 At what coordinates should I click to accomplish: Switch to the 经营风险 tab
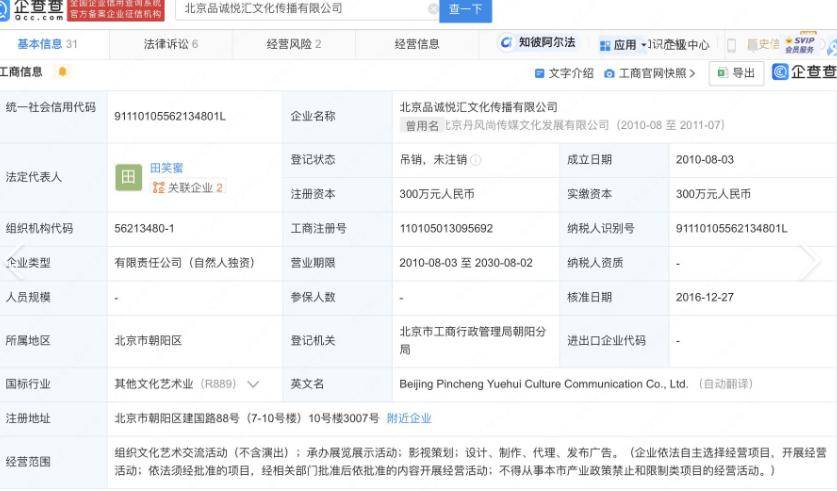point(294,44)
